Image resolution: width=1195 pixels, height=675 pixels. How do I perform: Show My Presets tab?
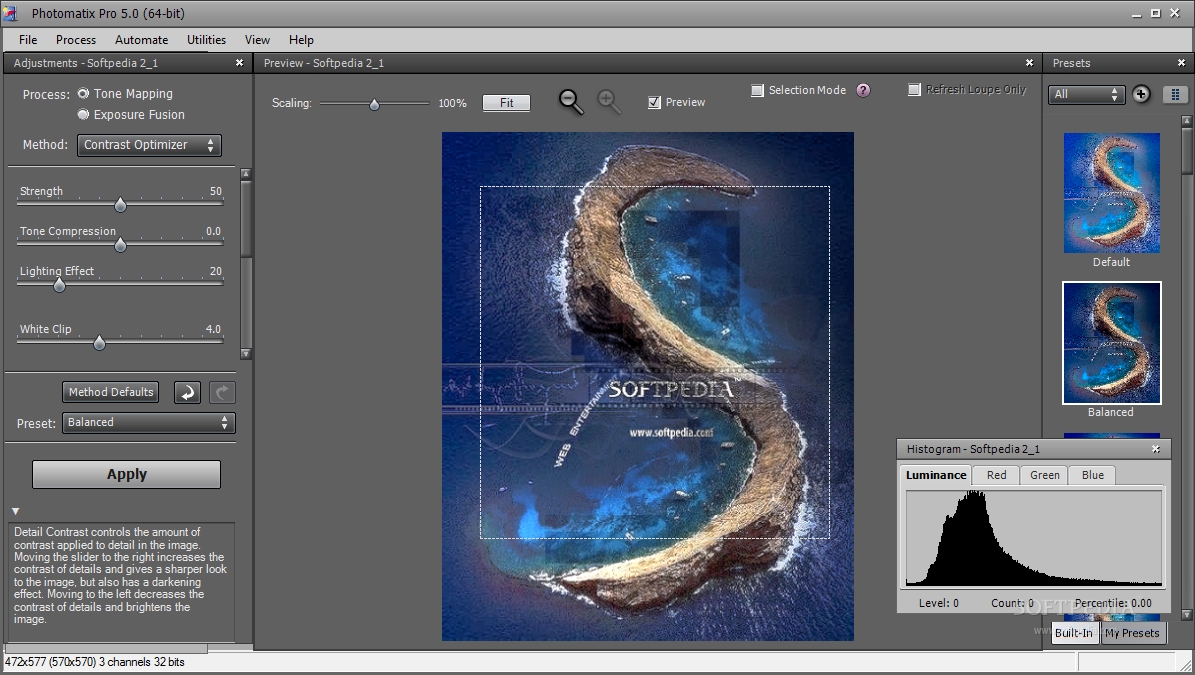click(x=1132, y=633)
